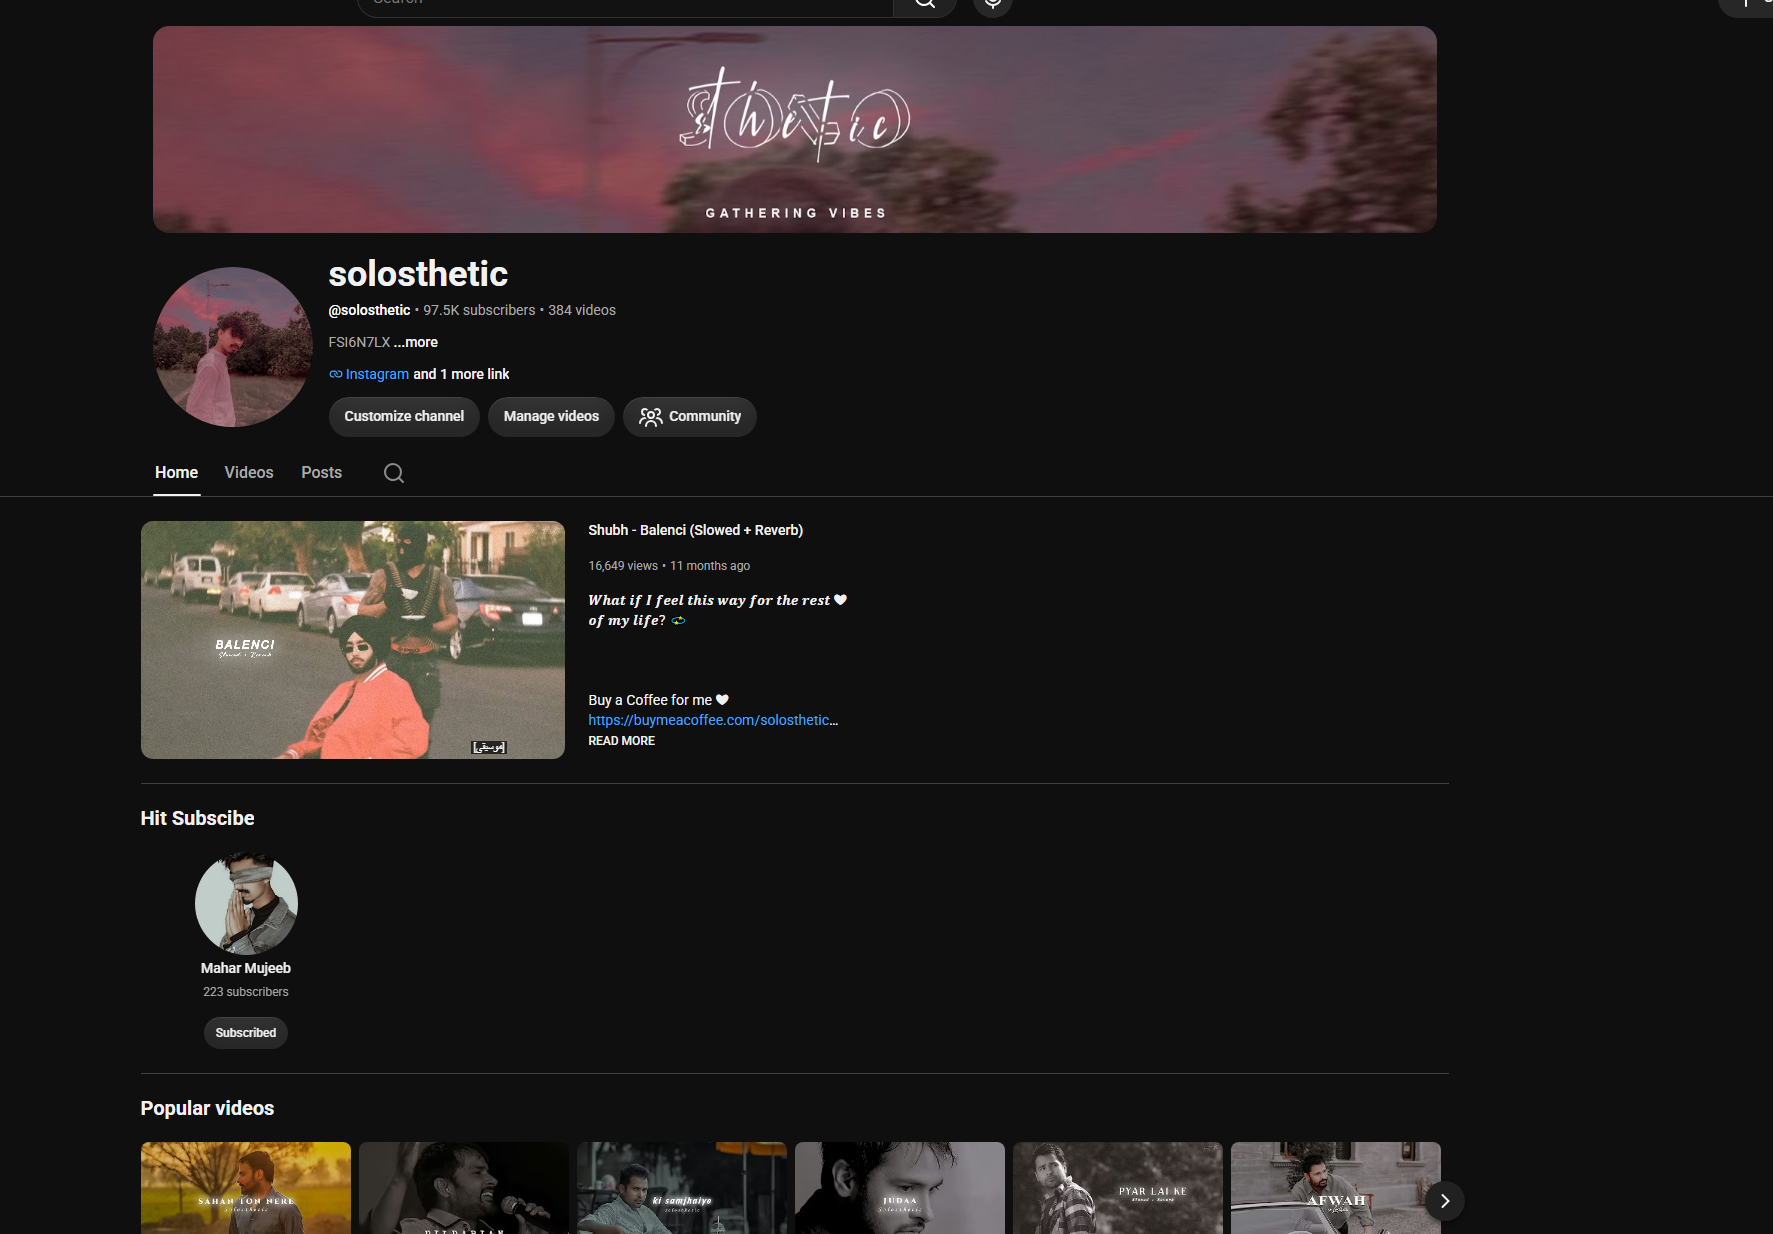Open the Posts tab

(x=322, y=472)
